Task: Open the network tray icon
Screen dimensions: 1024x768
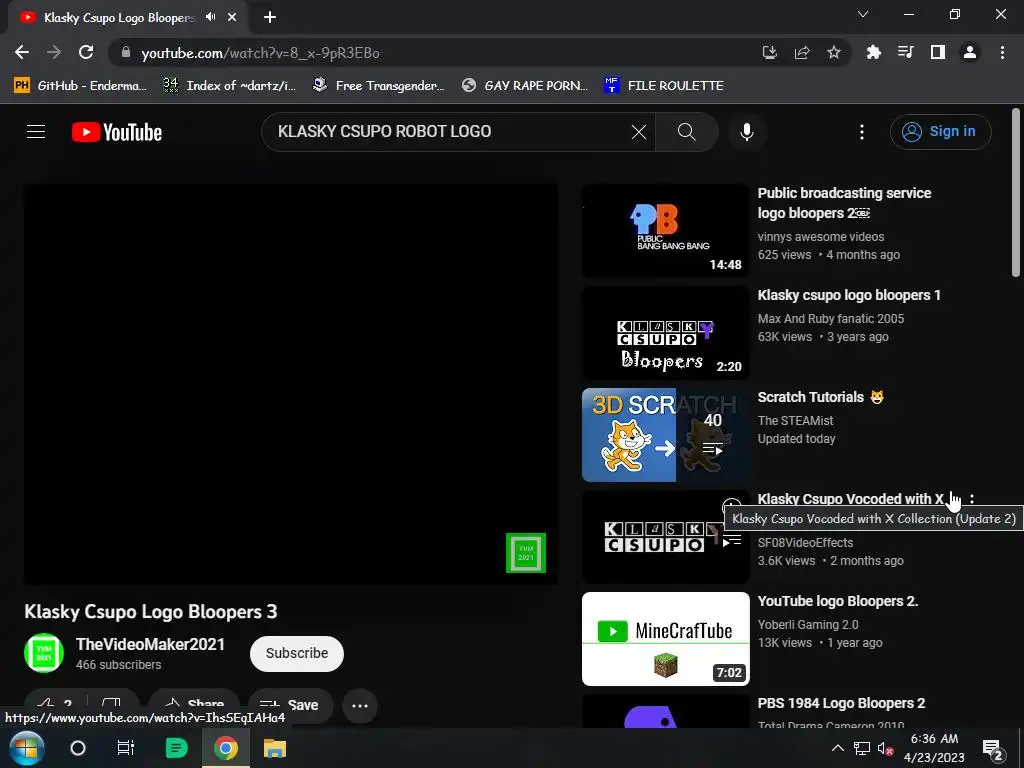Action: click(x=862, y=748)
